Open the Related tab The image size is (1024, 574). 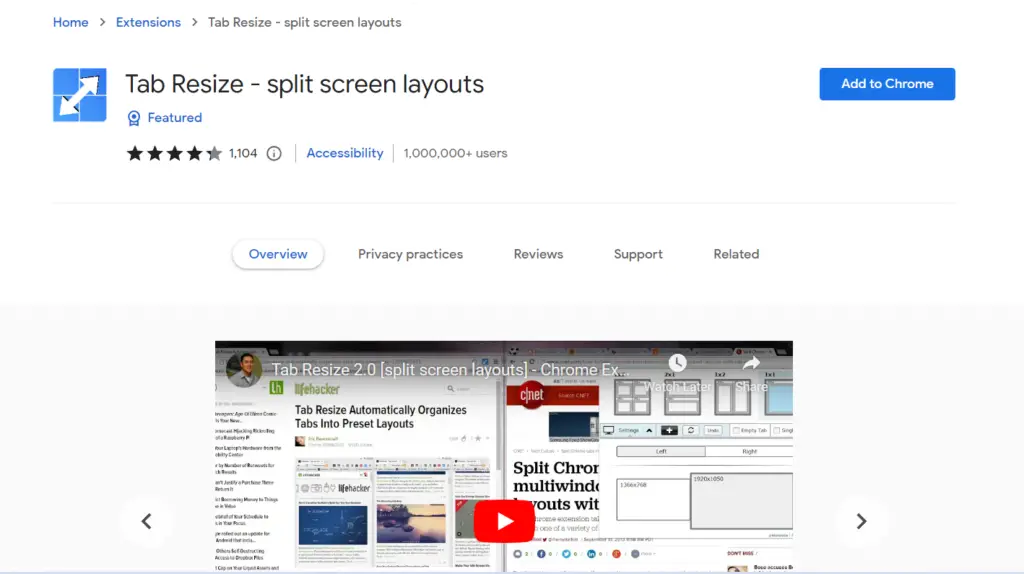(x=736, y=254)
